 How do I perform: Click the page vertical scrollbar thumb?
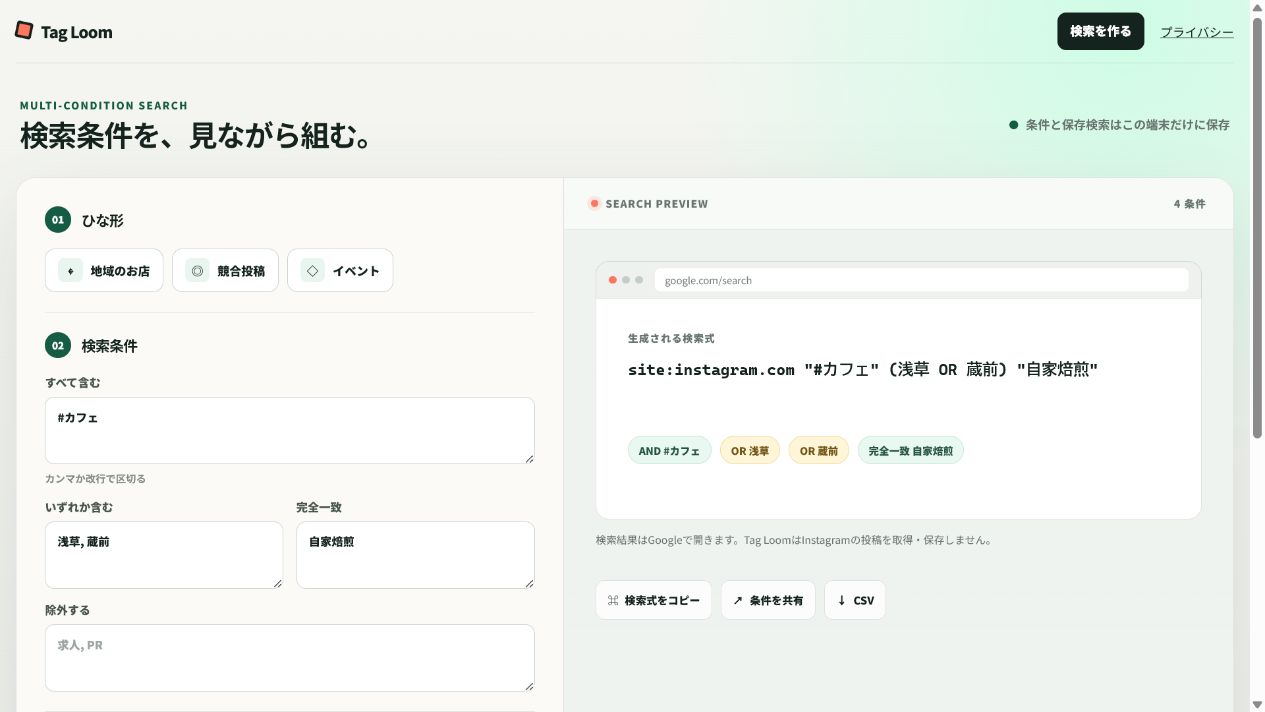(1257, 226)
